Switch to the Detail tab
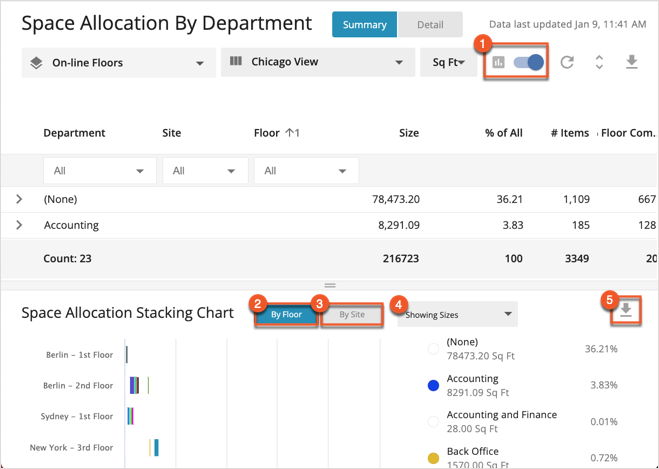659x469 pixels. coord(430,24)
